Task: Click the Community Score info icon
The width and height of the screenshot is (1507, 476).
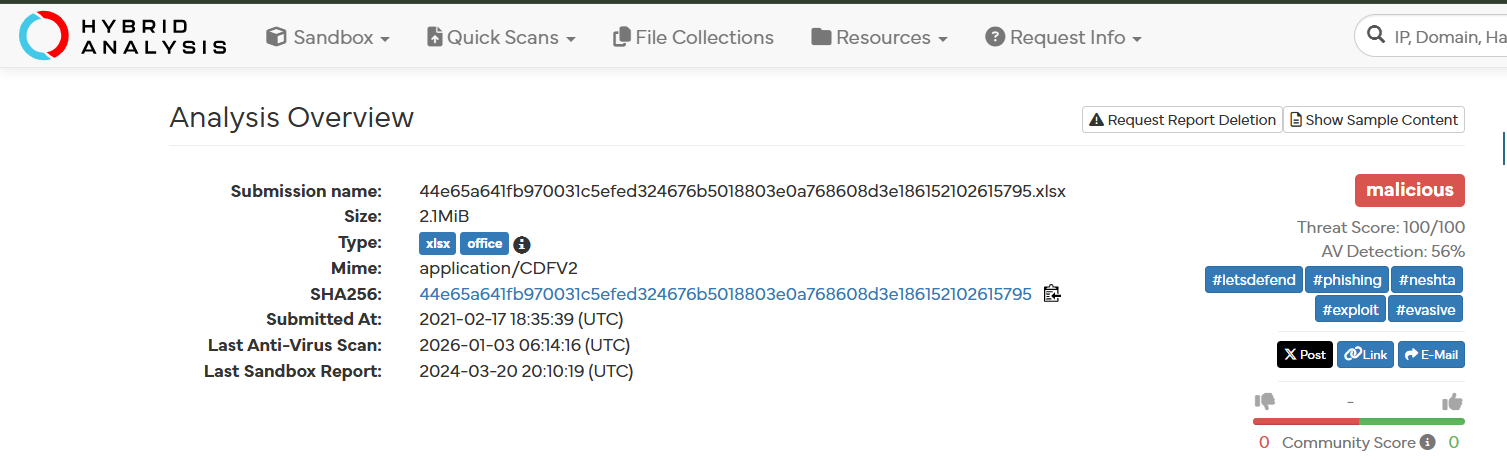Action: tap(1427, 442)
